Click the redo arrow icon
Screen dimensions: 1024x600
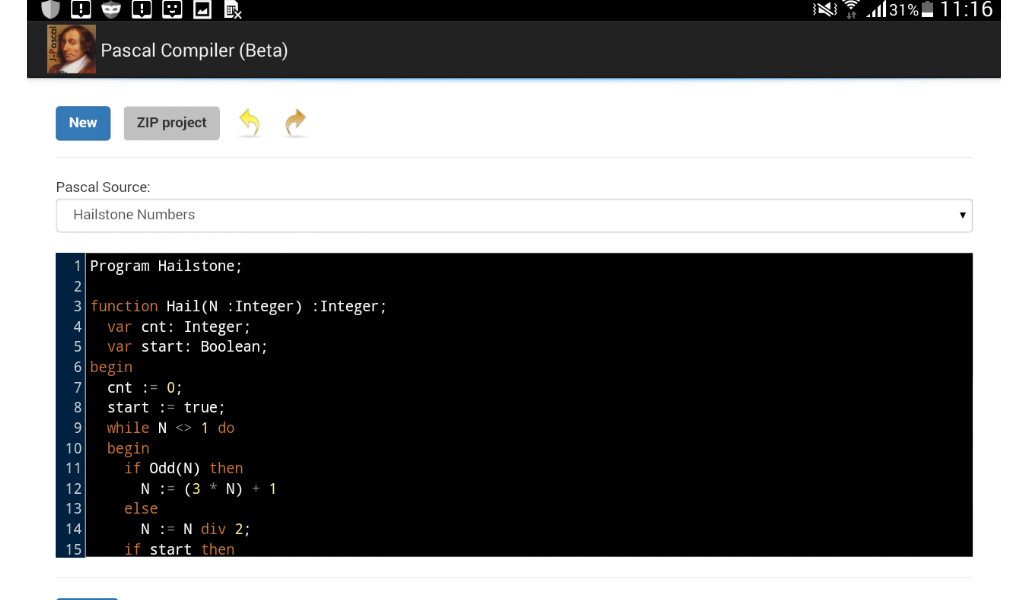tap(295, 122)
